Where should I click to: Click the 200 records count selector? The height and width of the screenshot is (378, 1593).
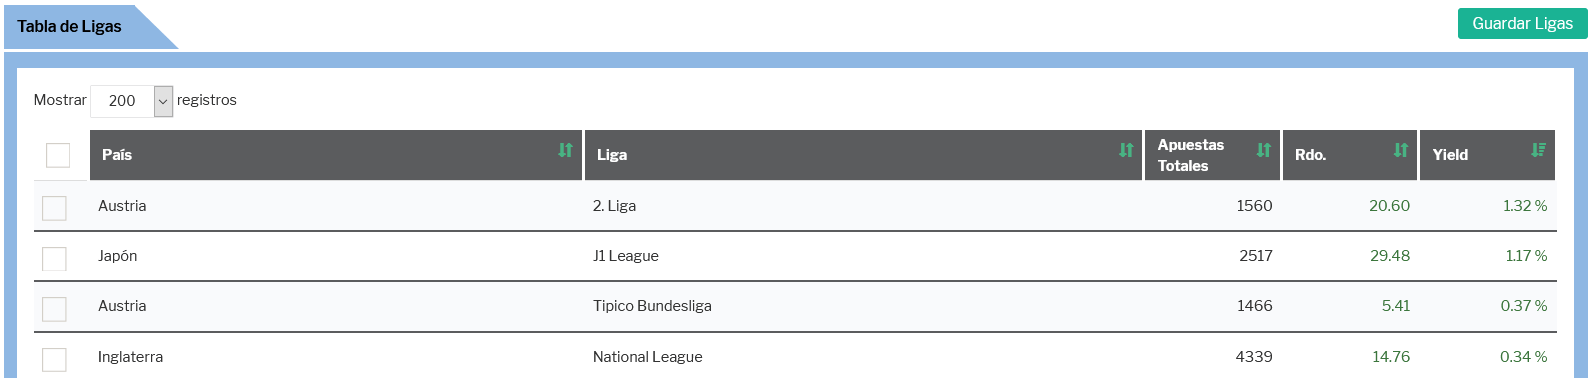131,101
